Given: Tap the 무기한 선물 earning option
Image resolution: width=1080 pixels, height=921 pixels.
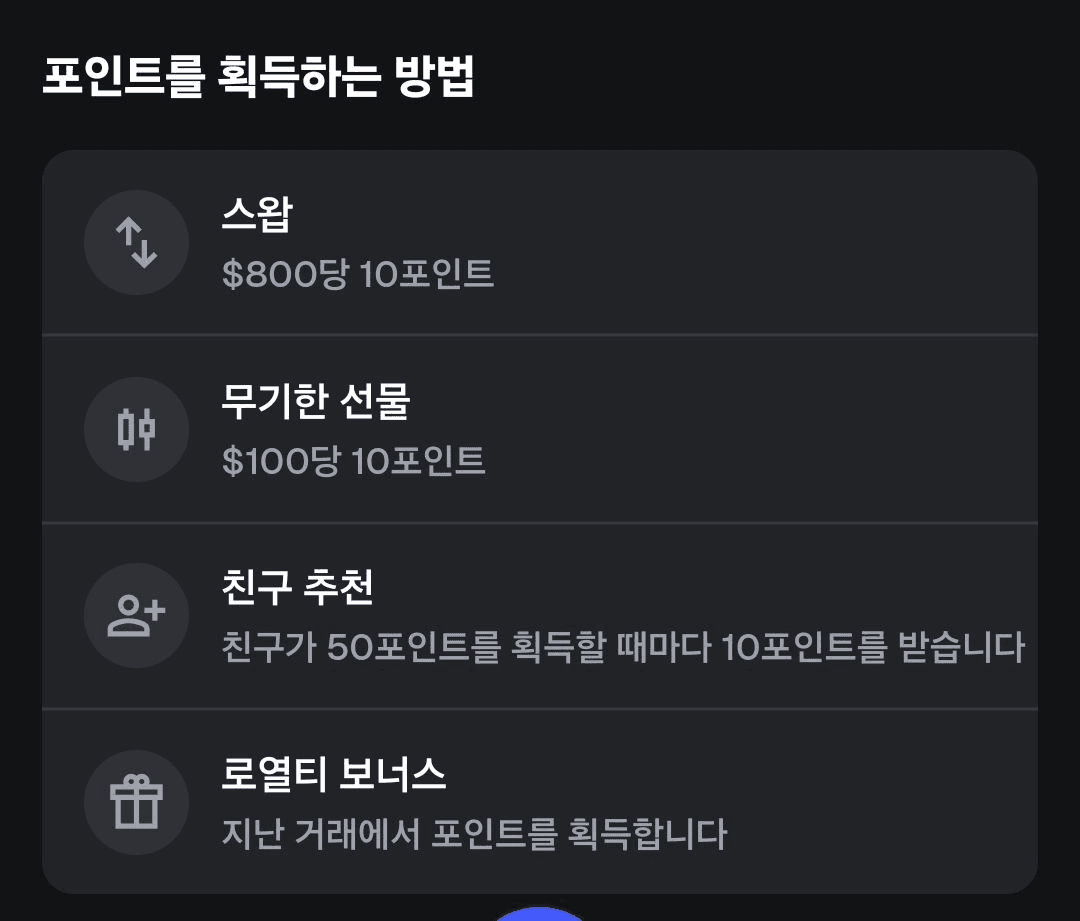Looking at the screenshot, I should (540, 429).
